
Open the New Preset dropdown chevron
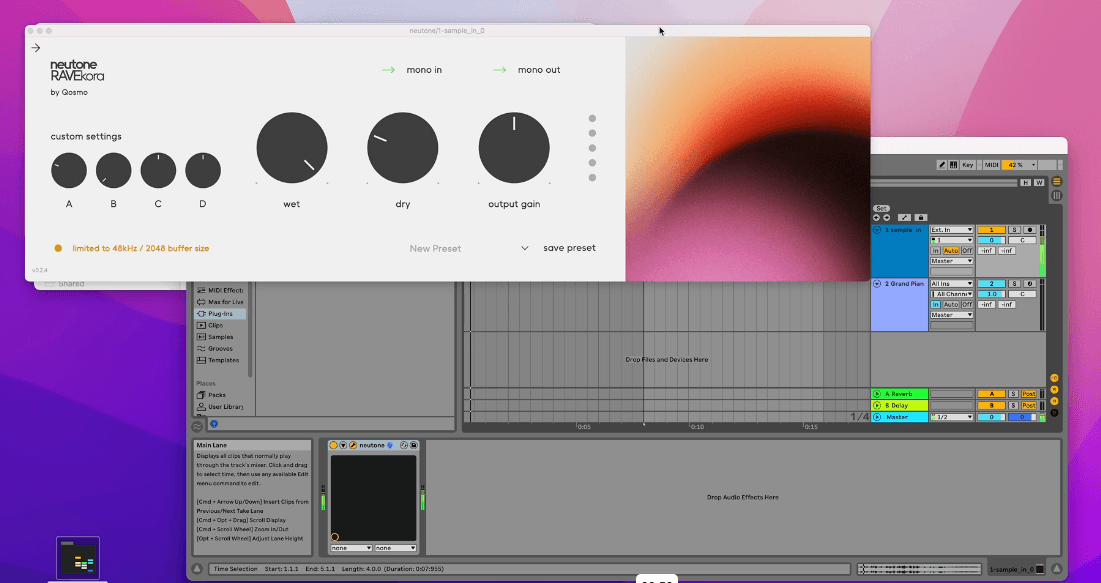pyautogui.click(x=525, y=248)
